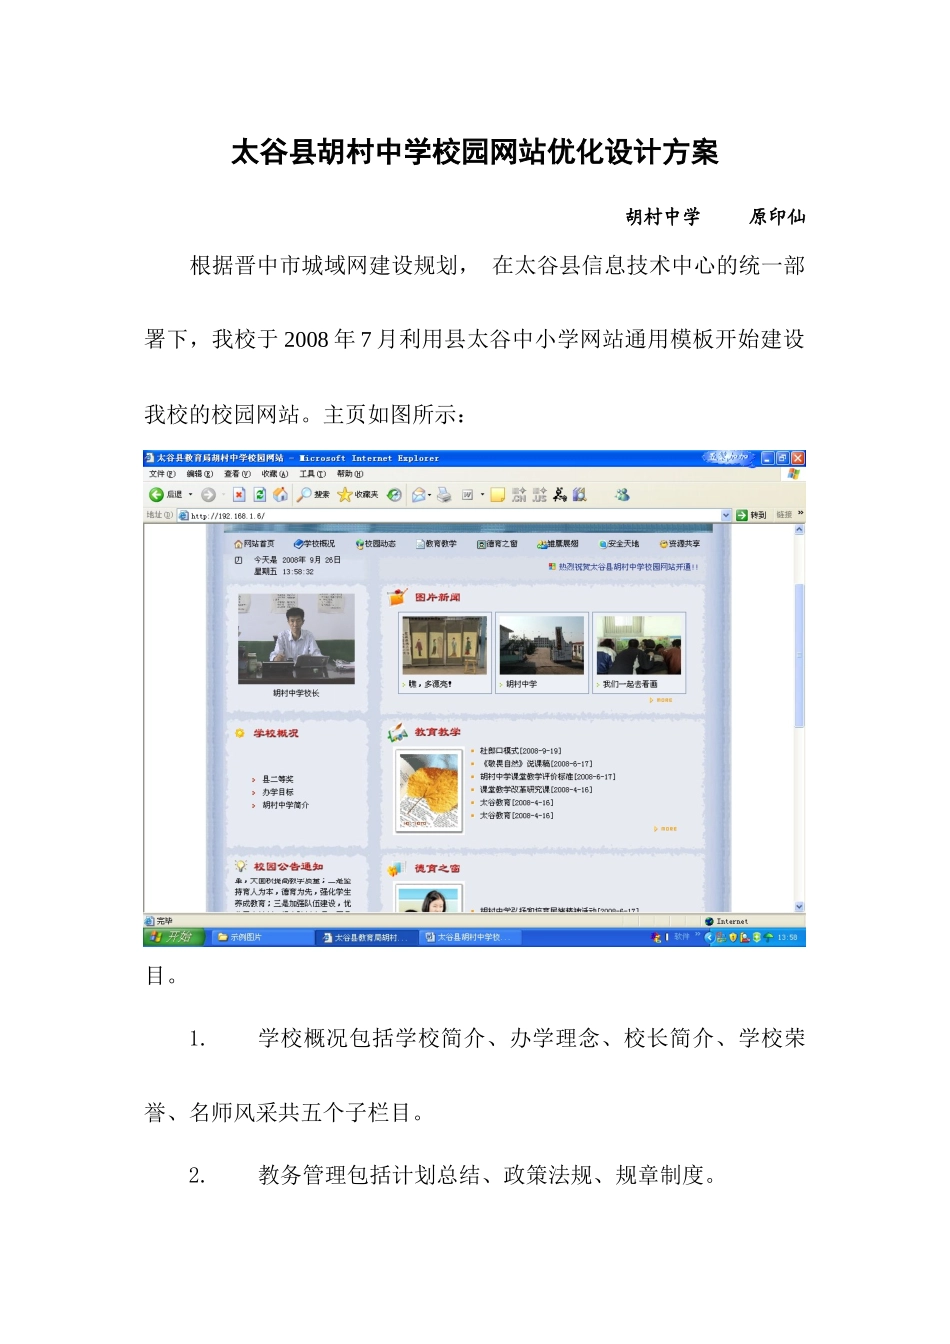The height and width of the screenshot is (1344, 950).
Task: Open the 查看 menu
Action: pyautogui.click(x=237, y=474)
